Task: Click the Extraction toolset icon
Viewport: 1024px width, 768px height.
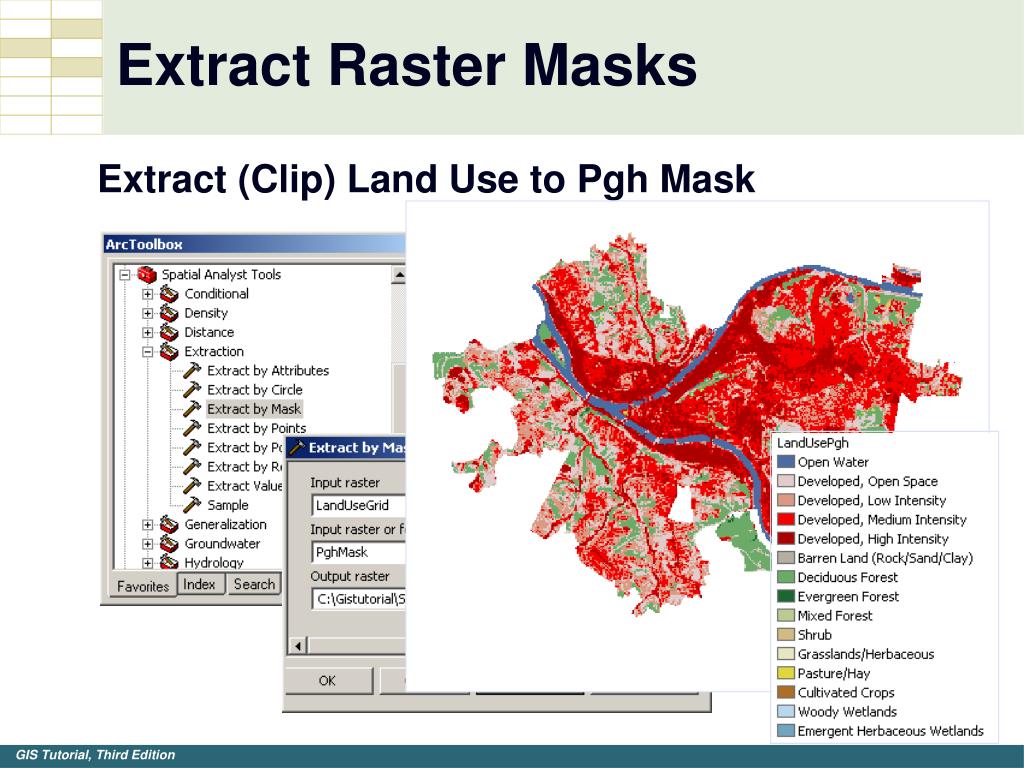Action: tap(169, 351)
